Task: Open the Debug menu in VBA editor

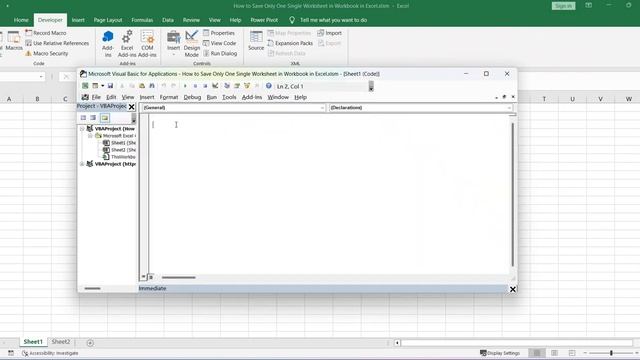Action: 192,97
